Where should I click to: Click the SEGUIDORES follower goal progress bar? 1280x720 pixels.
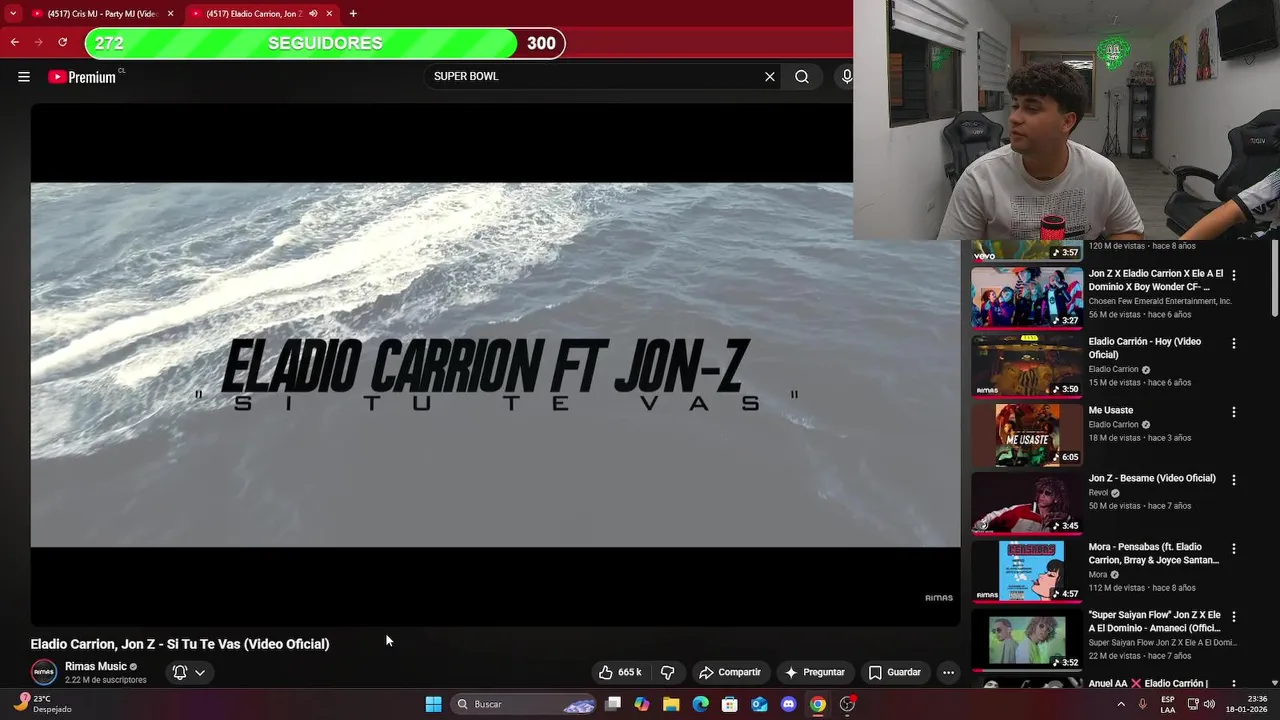[x=325, y=43]
